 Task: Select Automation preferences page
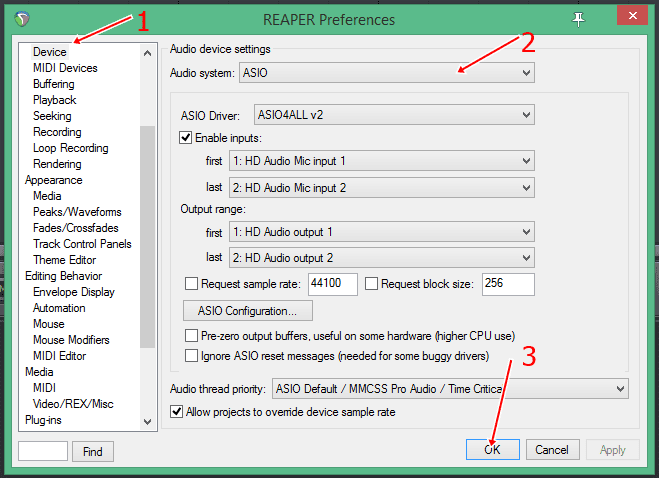point(59,307)
